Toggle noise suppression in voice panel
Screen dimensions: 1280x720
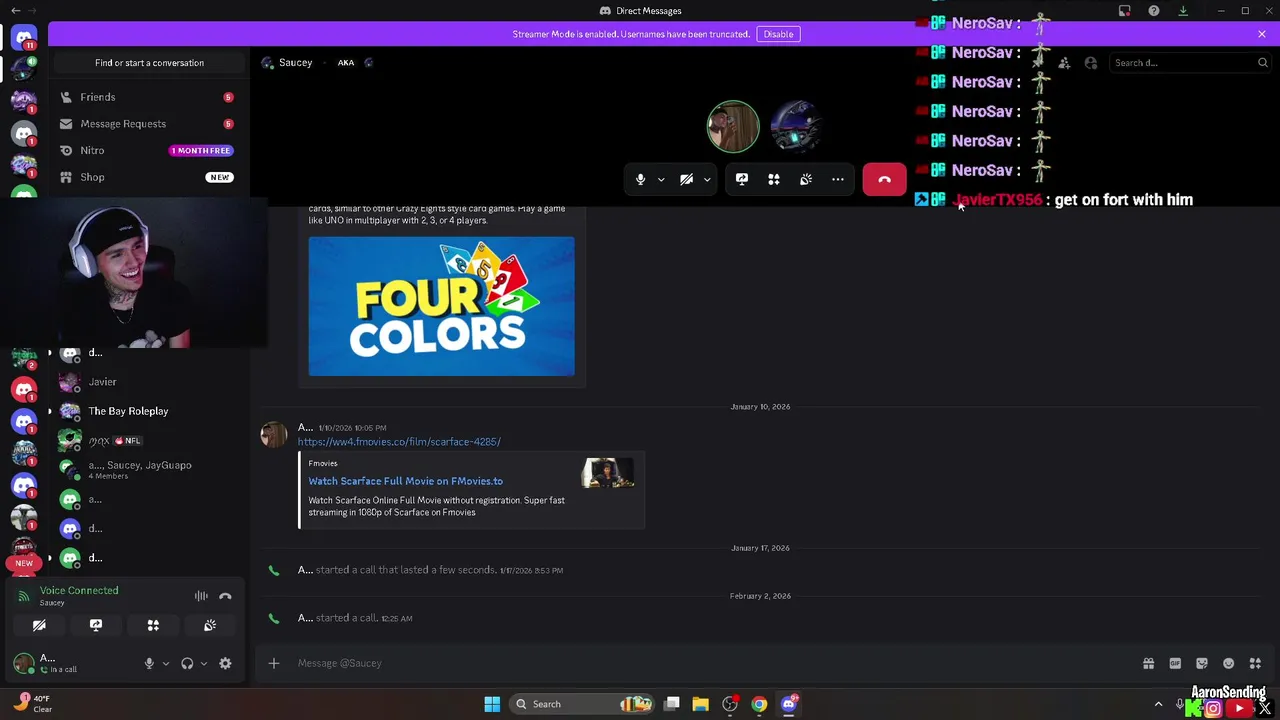(201, 596)
